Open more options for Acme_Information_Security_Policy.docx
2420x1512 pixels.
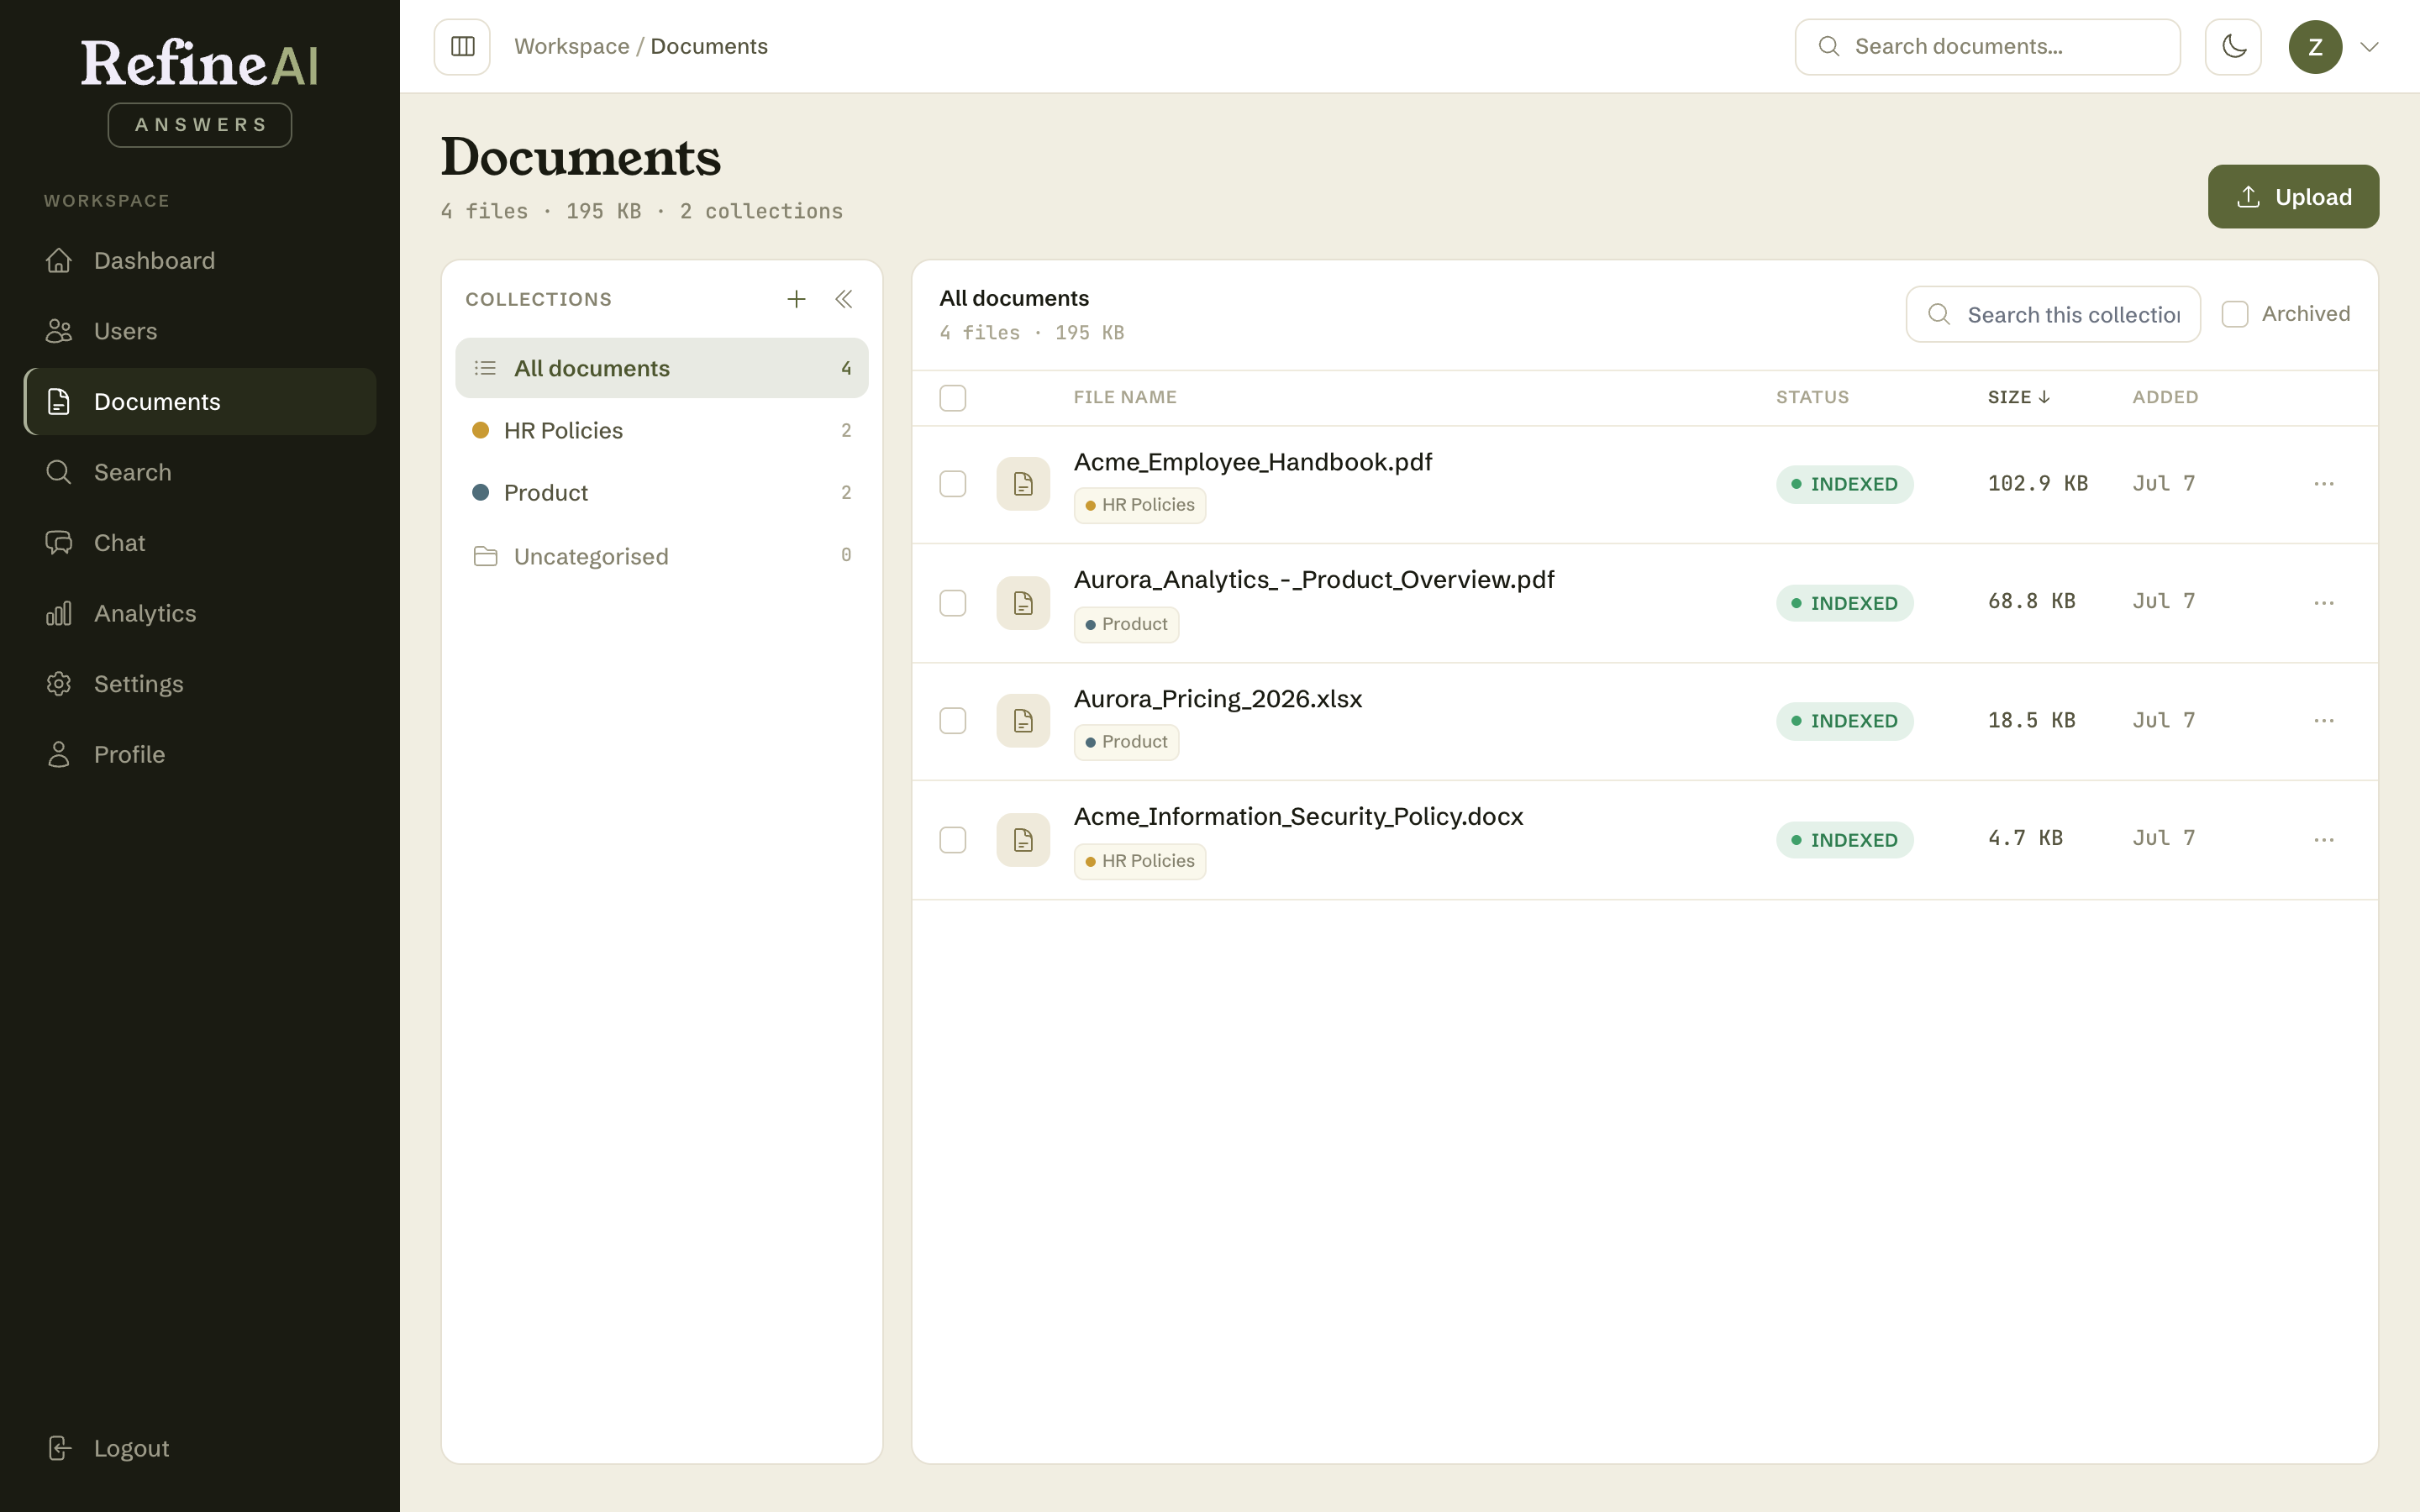2324,840
